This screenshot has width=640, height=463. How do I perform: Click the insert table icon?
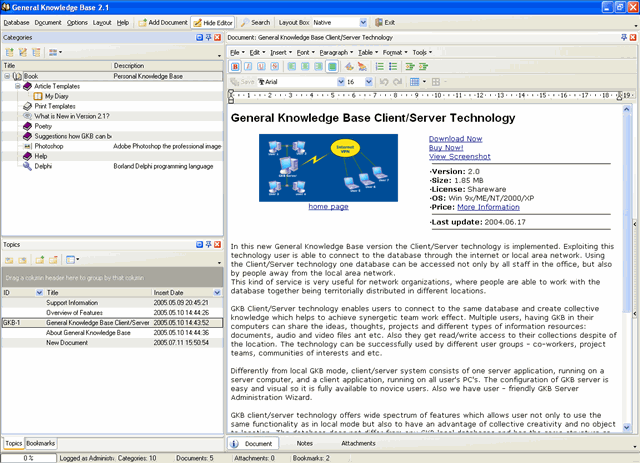tap(415, 82)
